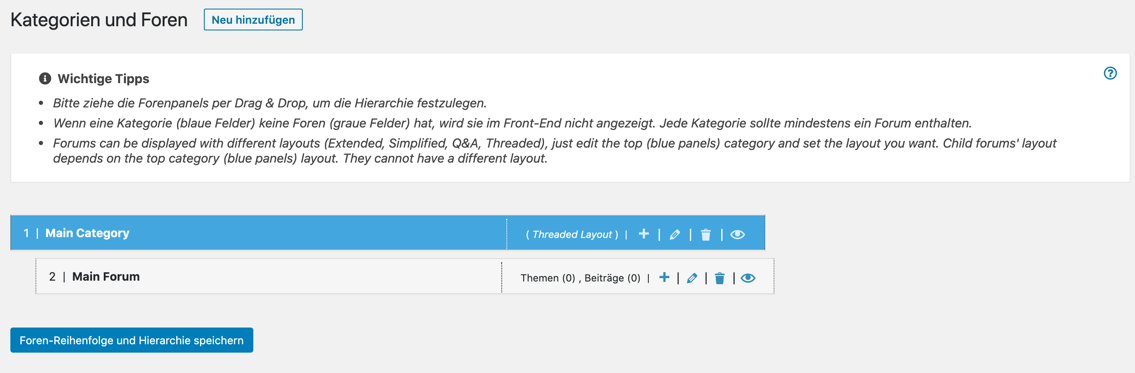
Task: Delete Main Forum using its trash icon
Action: (x=720, y=278)
